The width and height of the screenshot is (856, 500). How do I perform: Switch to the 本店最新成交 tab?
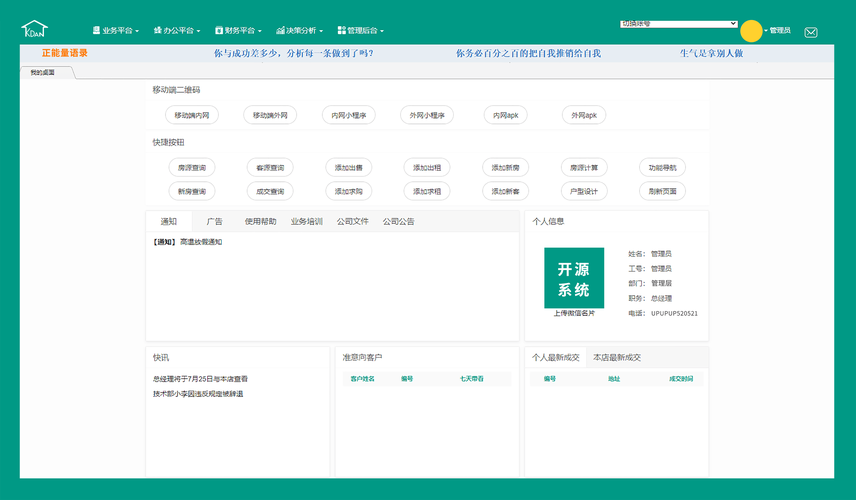617,357
